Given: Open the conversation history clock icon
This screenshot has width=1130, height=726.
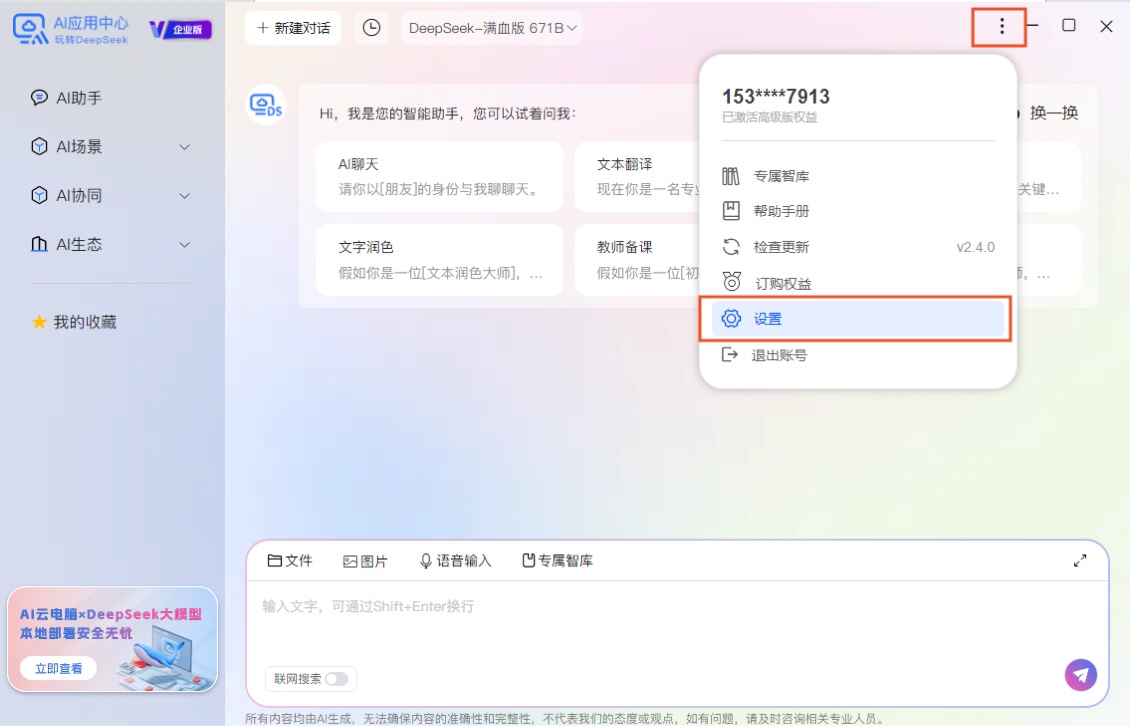Looking at the screenshot, I should click(371, 28).
